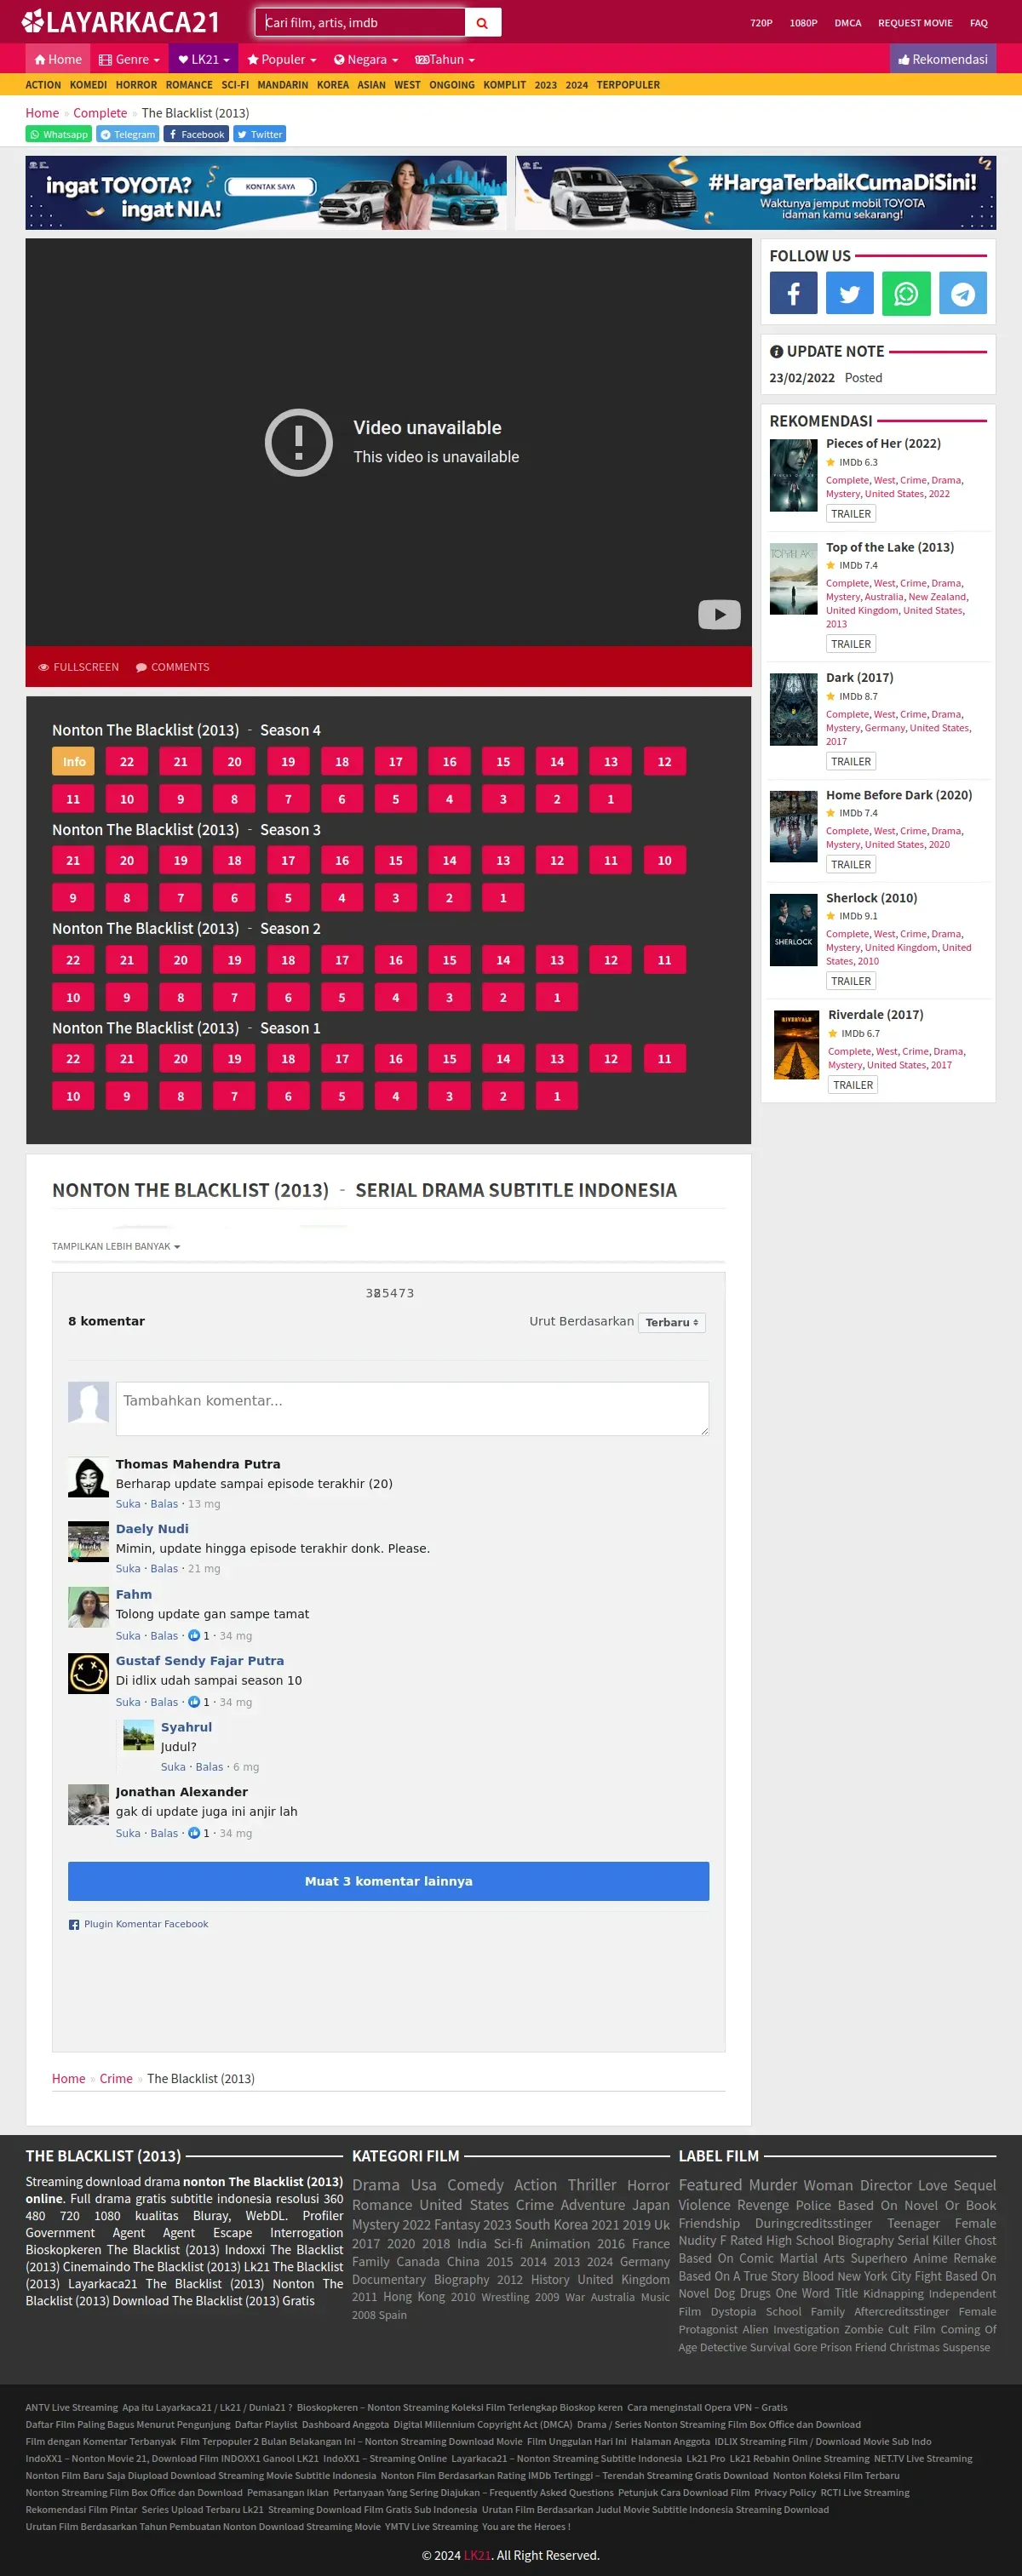
Task: Click the red search magnifier button
Action: pos(482,22)
